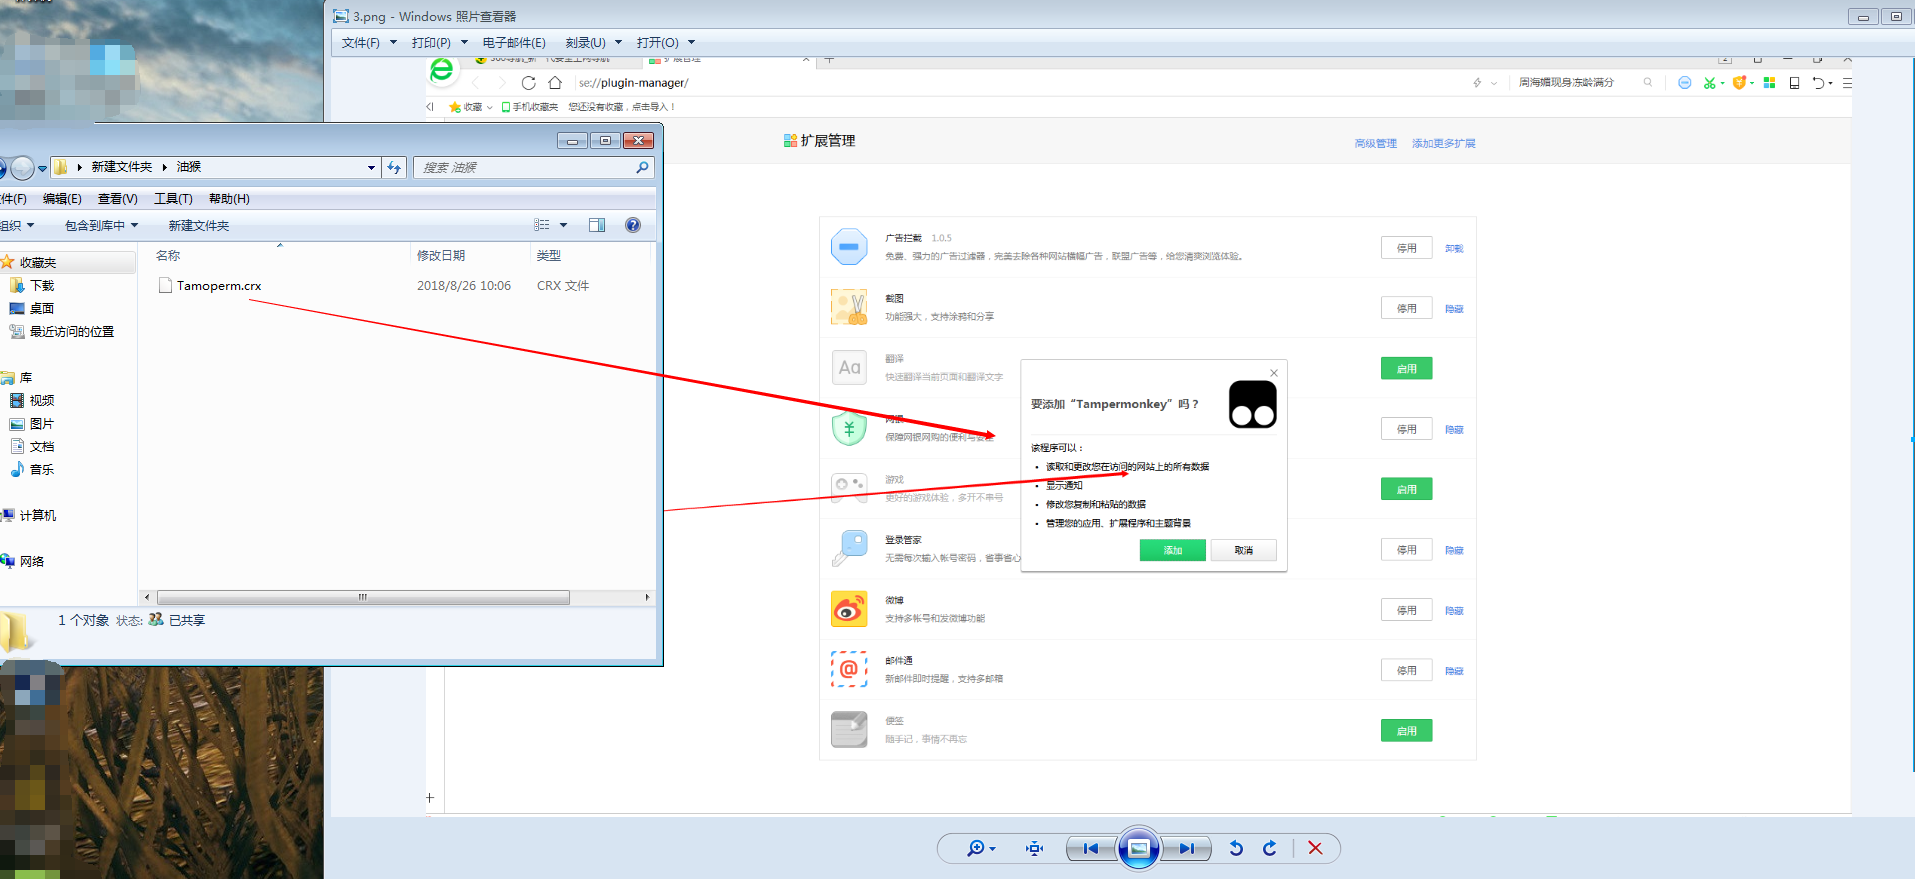
Task: Expand the Explorer address bar history dropdown
Action: (371, 168)
